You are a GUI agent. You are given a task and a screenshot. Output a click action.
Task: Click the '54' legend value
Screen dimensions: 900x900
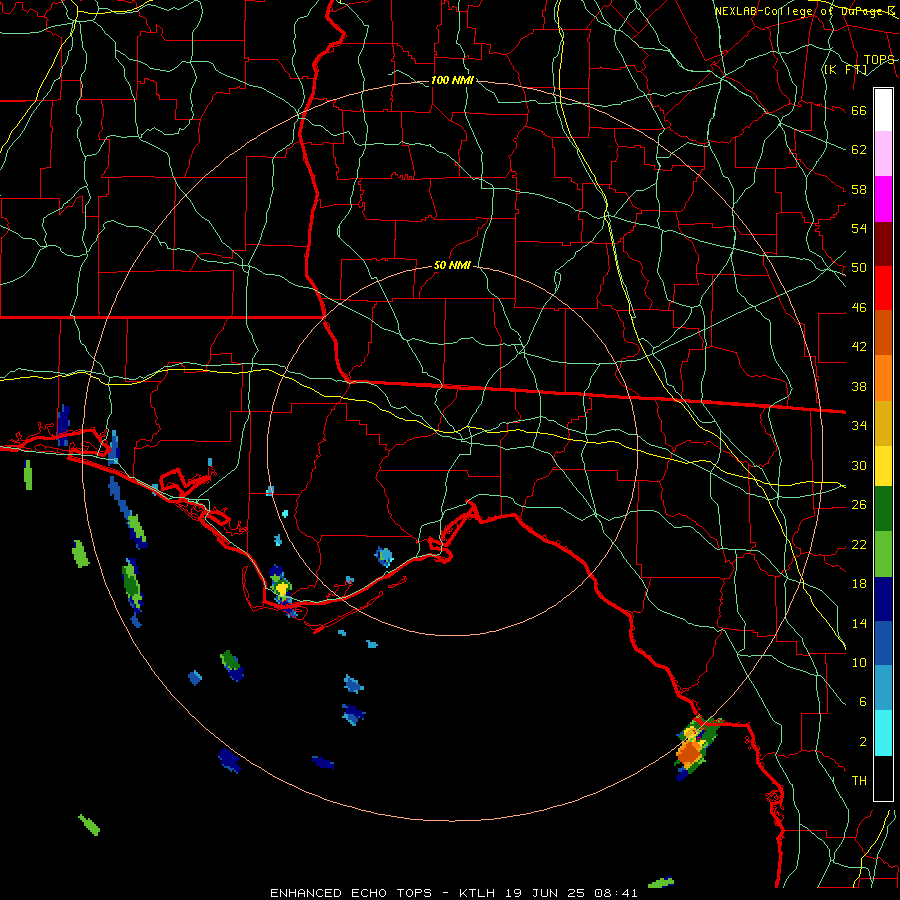click(x=859, y=228)
